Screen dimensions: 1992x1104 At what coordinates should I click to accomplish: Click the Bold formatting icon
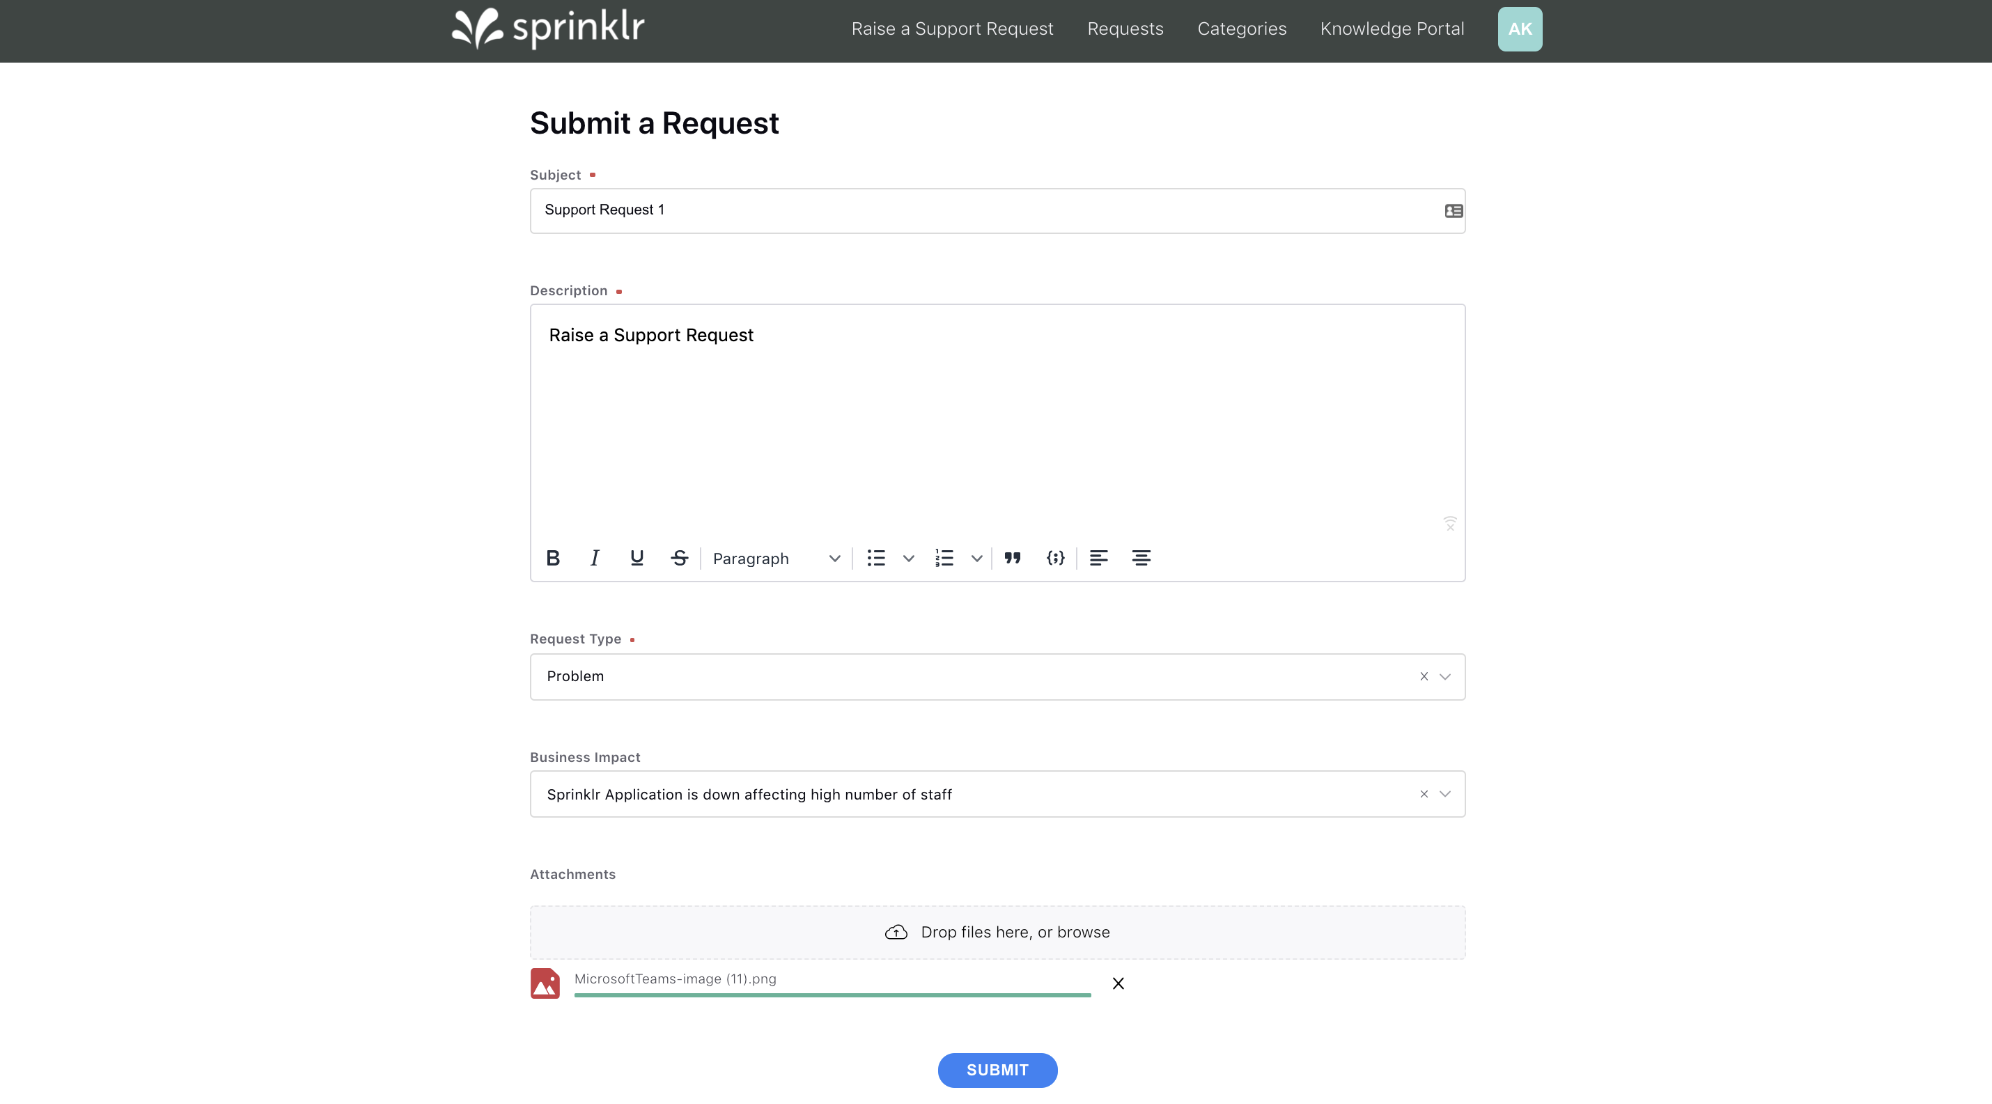pos(553,557)
